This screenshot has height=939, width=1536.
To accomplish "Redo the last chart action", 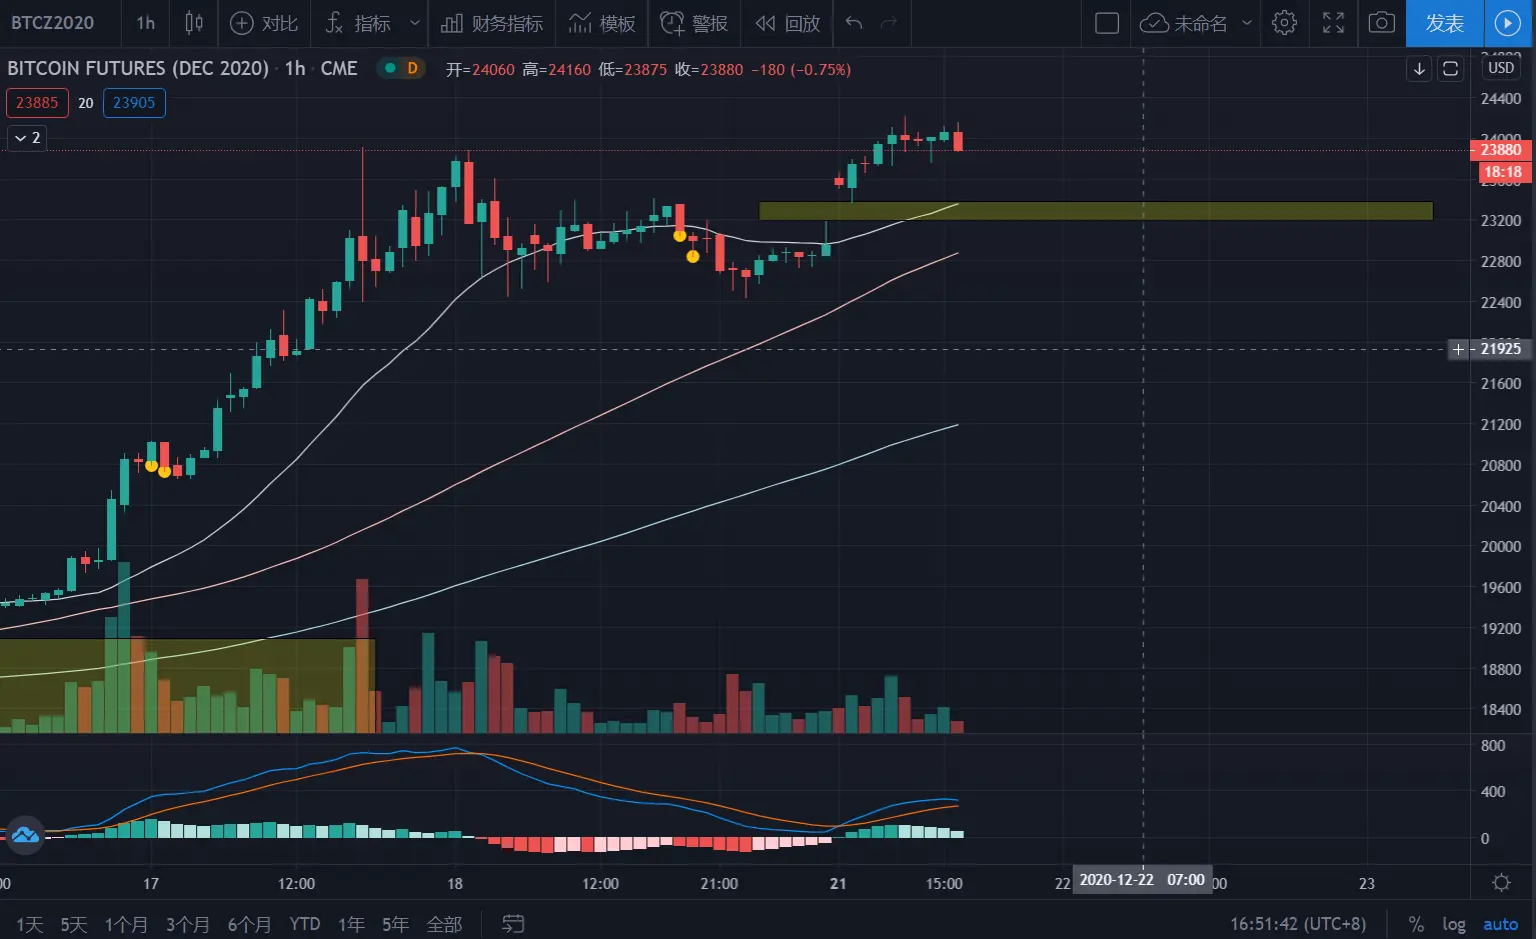I will click(x=889, y=23).
